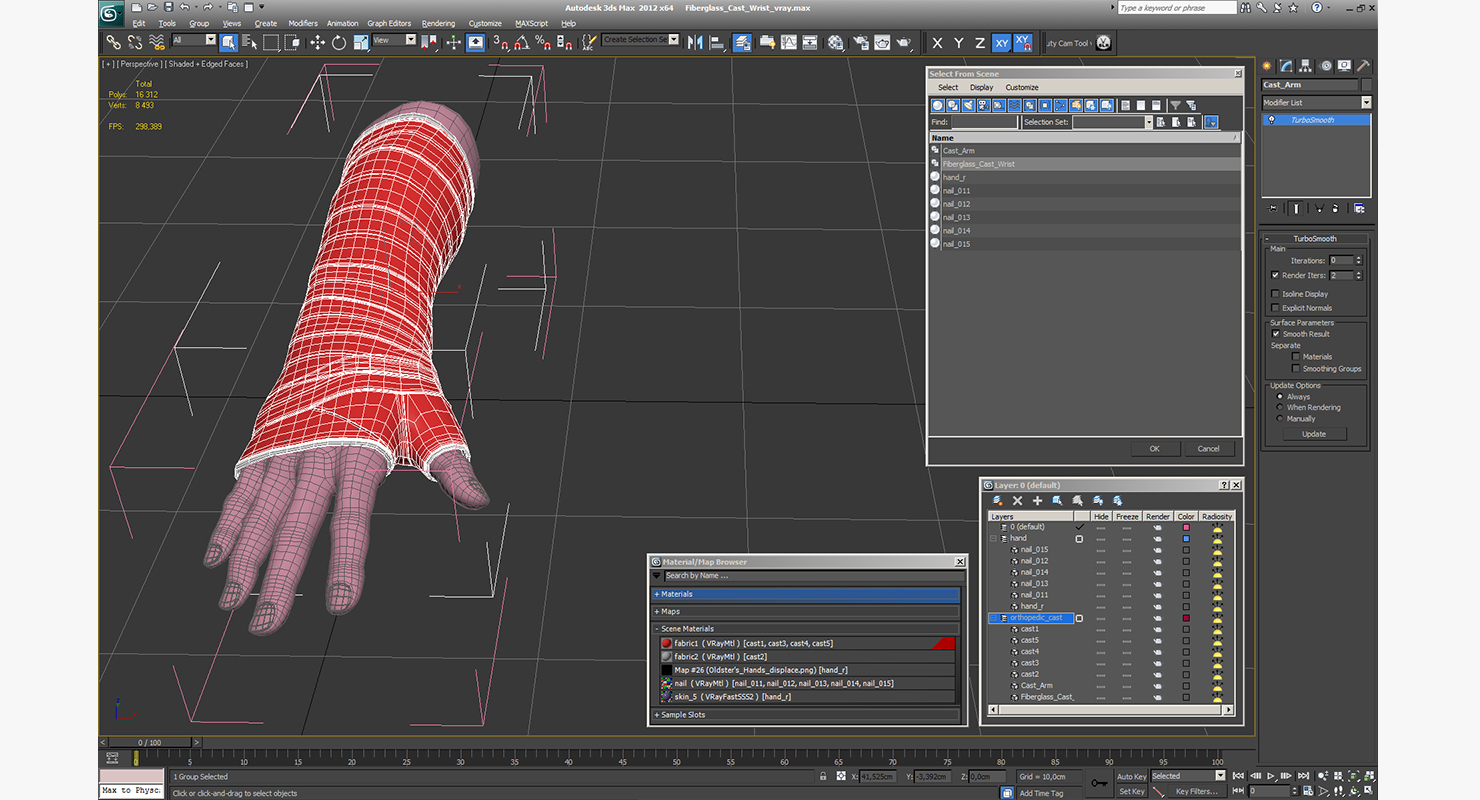Click the Update button in TurboSmooth
The width and height of the screenshot is (1480, 800).
click(1314, 434)
